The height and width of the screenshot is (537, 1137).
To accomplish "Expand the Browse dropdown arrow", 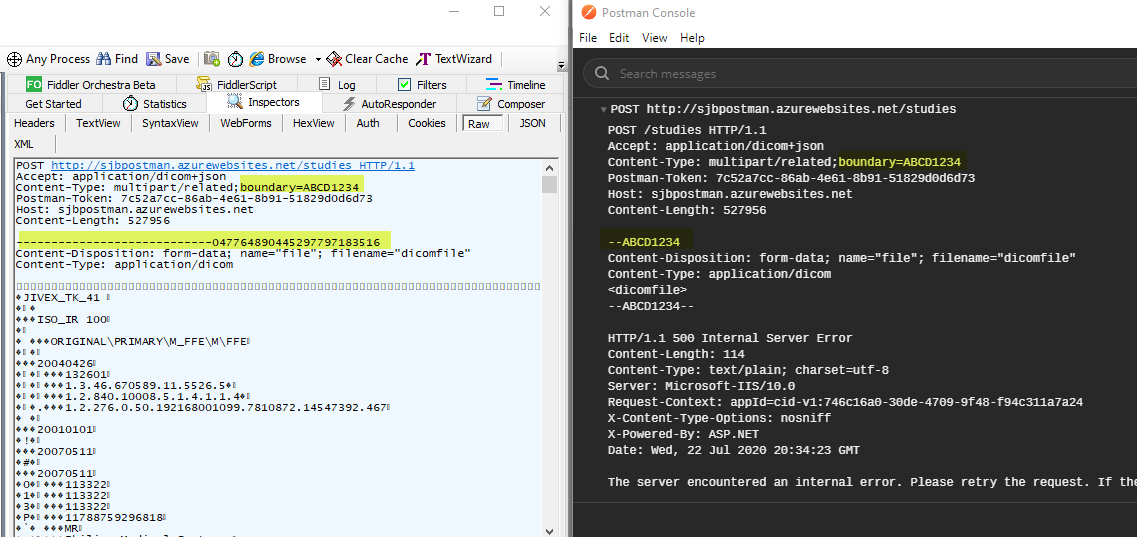I will (x=318, y=59).
